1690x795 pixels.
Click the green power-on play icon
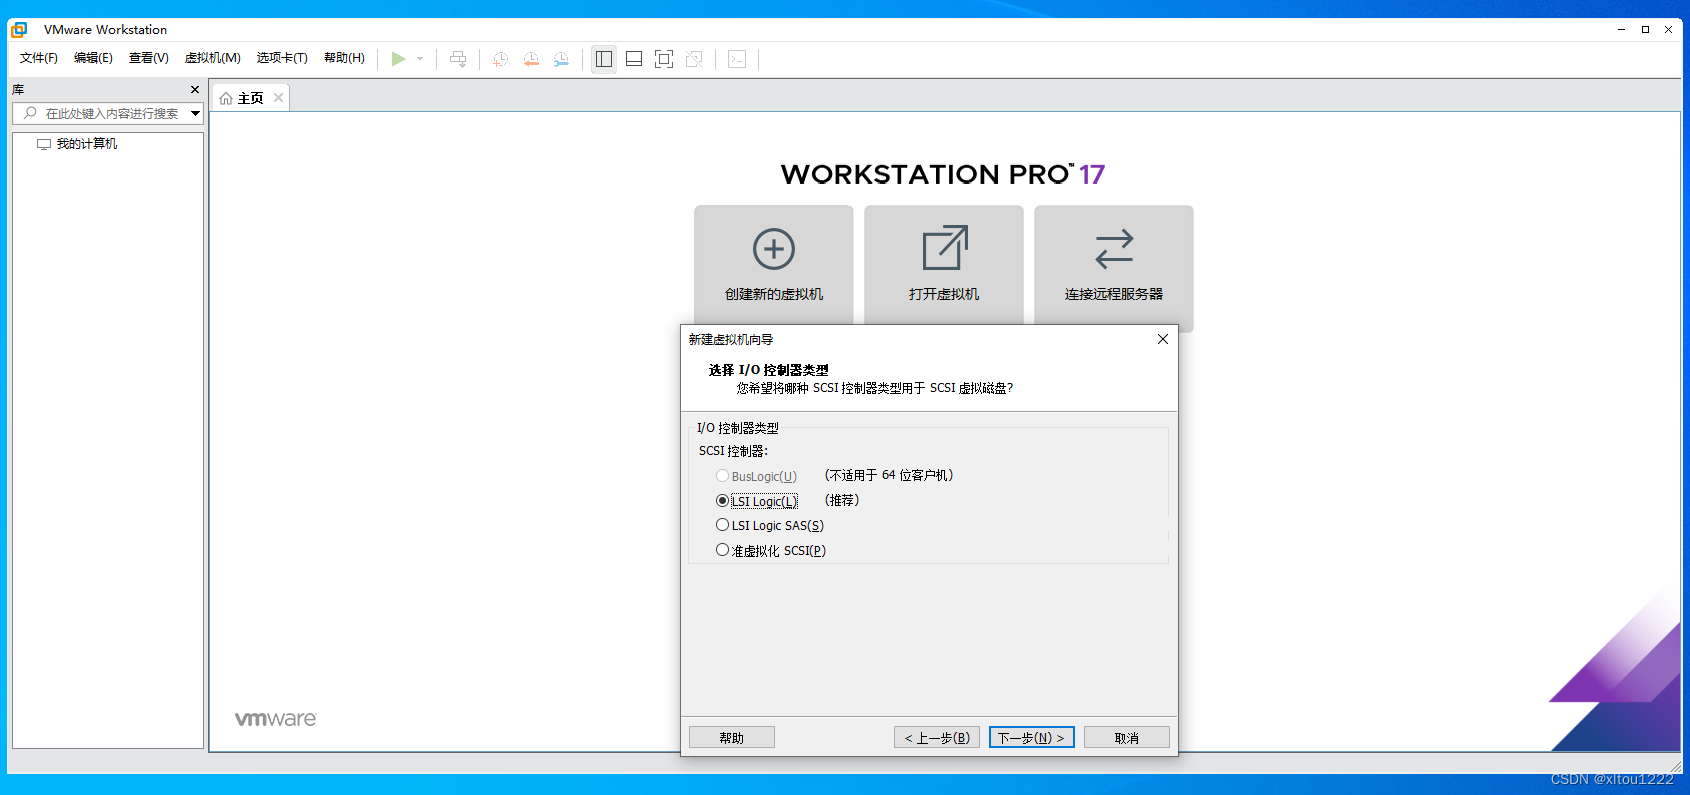pos(398,59)
